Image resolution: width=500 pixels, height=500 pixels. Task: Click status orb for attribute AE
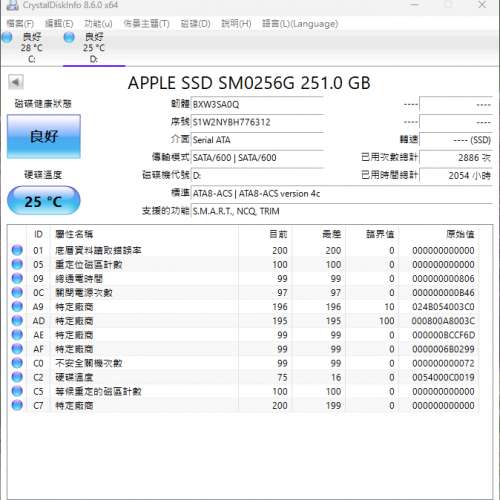coord(17,335)
